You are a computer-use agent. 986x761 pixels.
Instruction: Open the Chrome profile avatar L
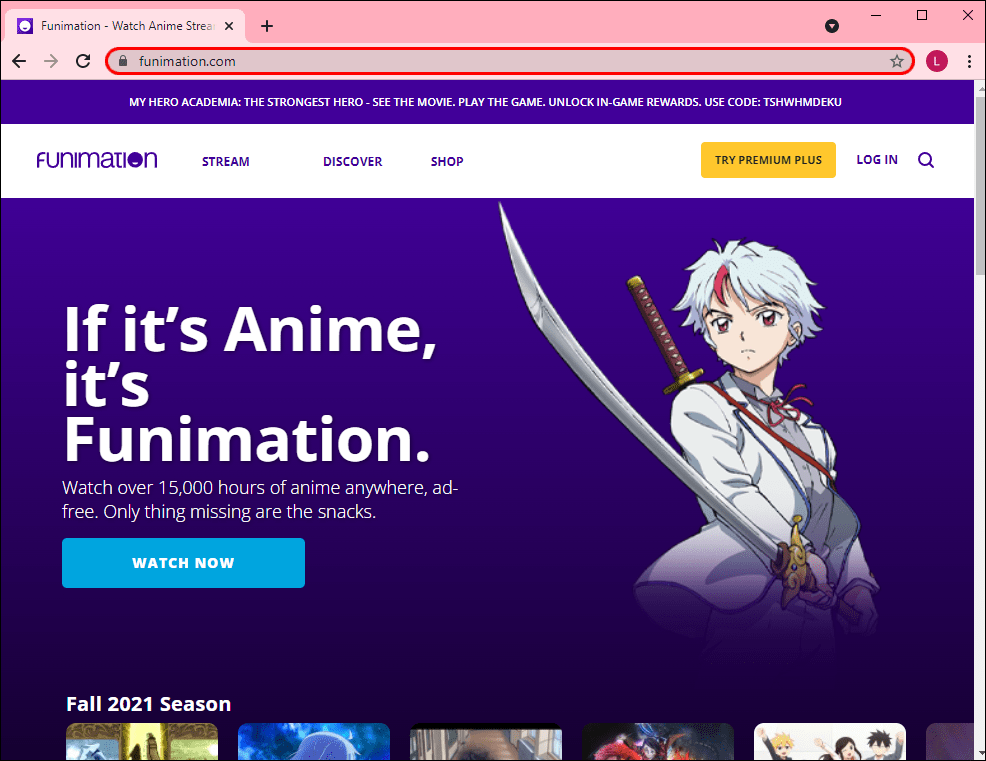pyautogui.click(x=936, y=61)
